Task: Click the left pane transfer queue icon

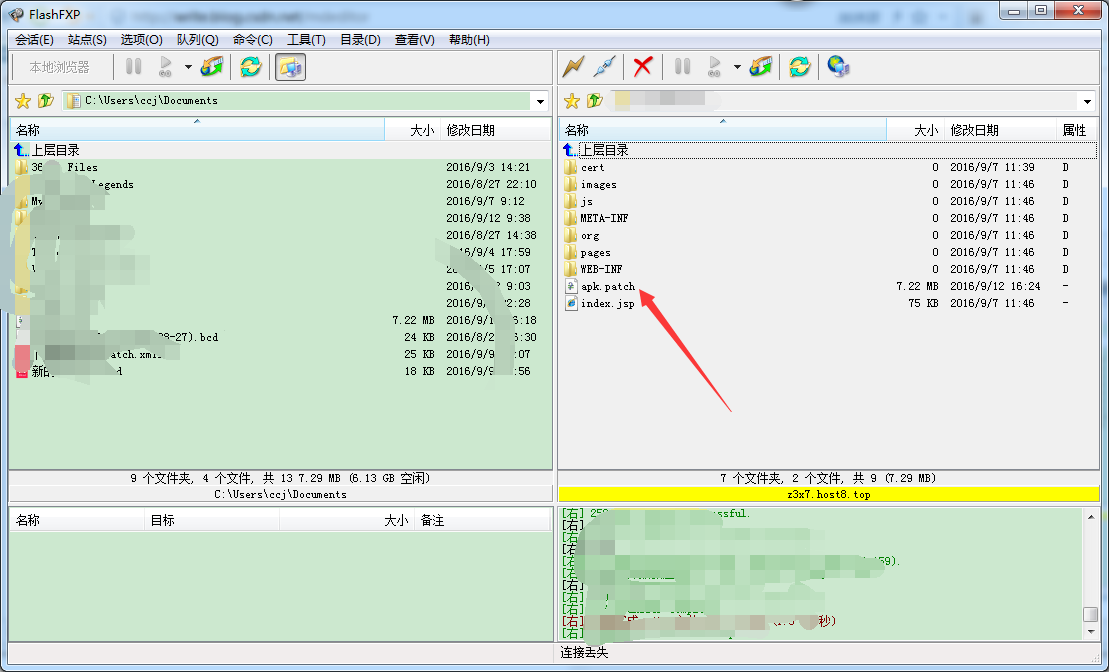Action: tap(212, 66)
